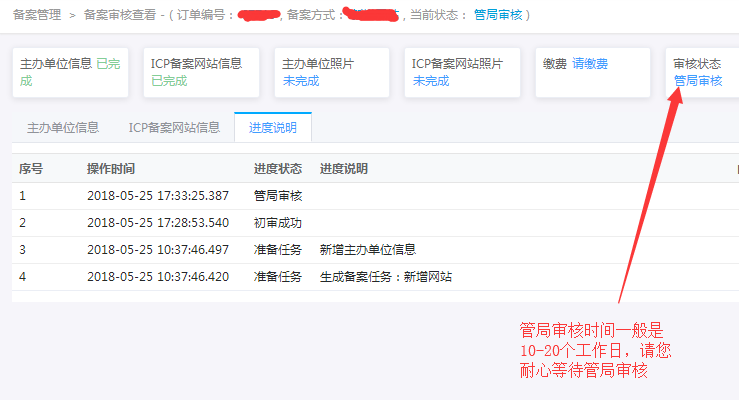Click row number 4 in the table
Viewport: 739px width, 400px height.
[22, 277]
